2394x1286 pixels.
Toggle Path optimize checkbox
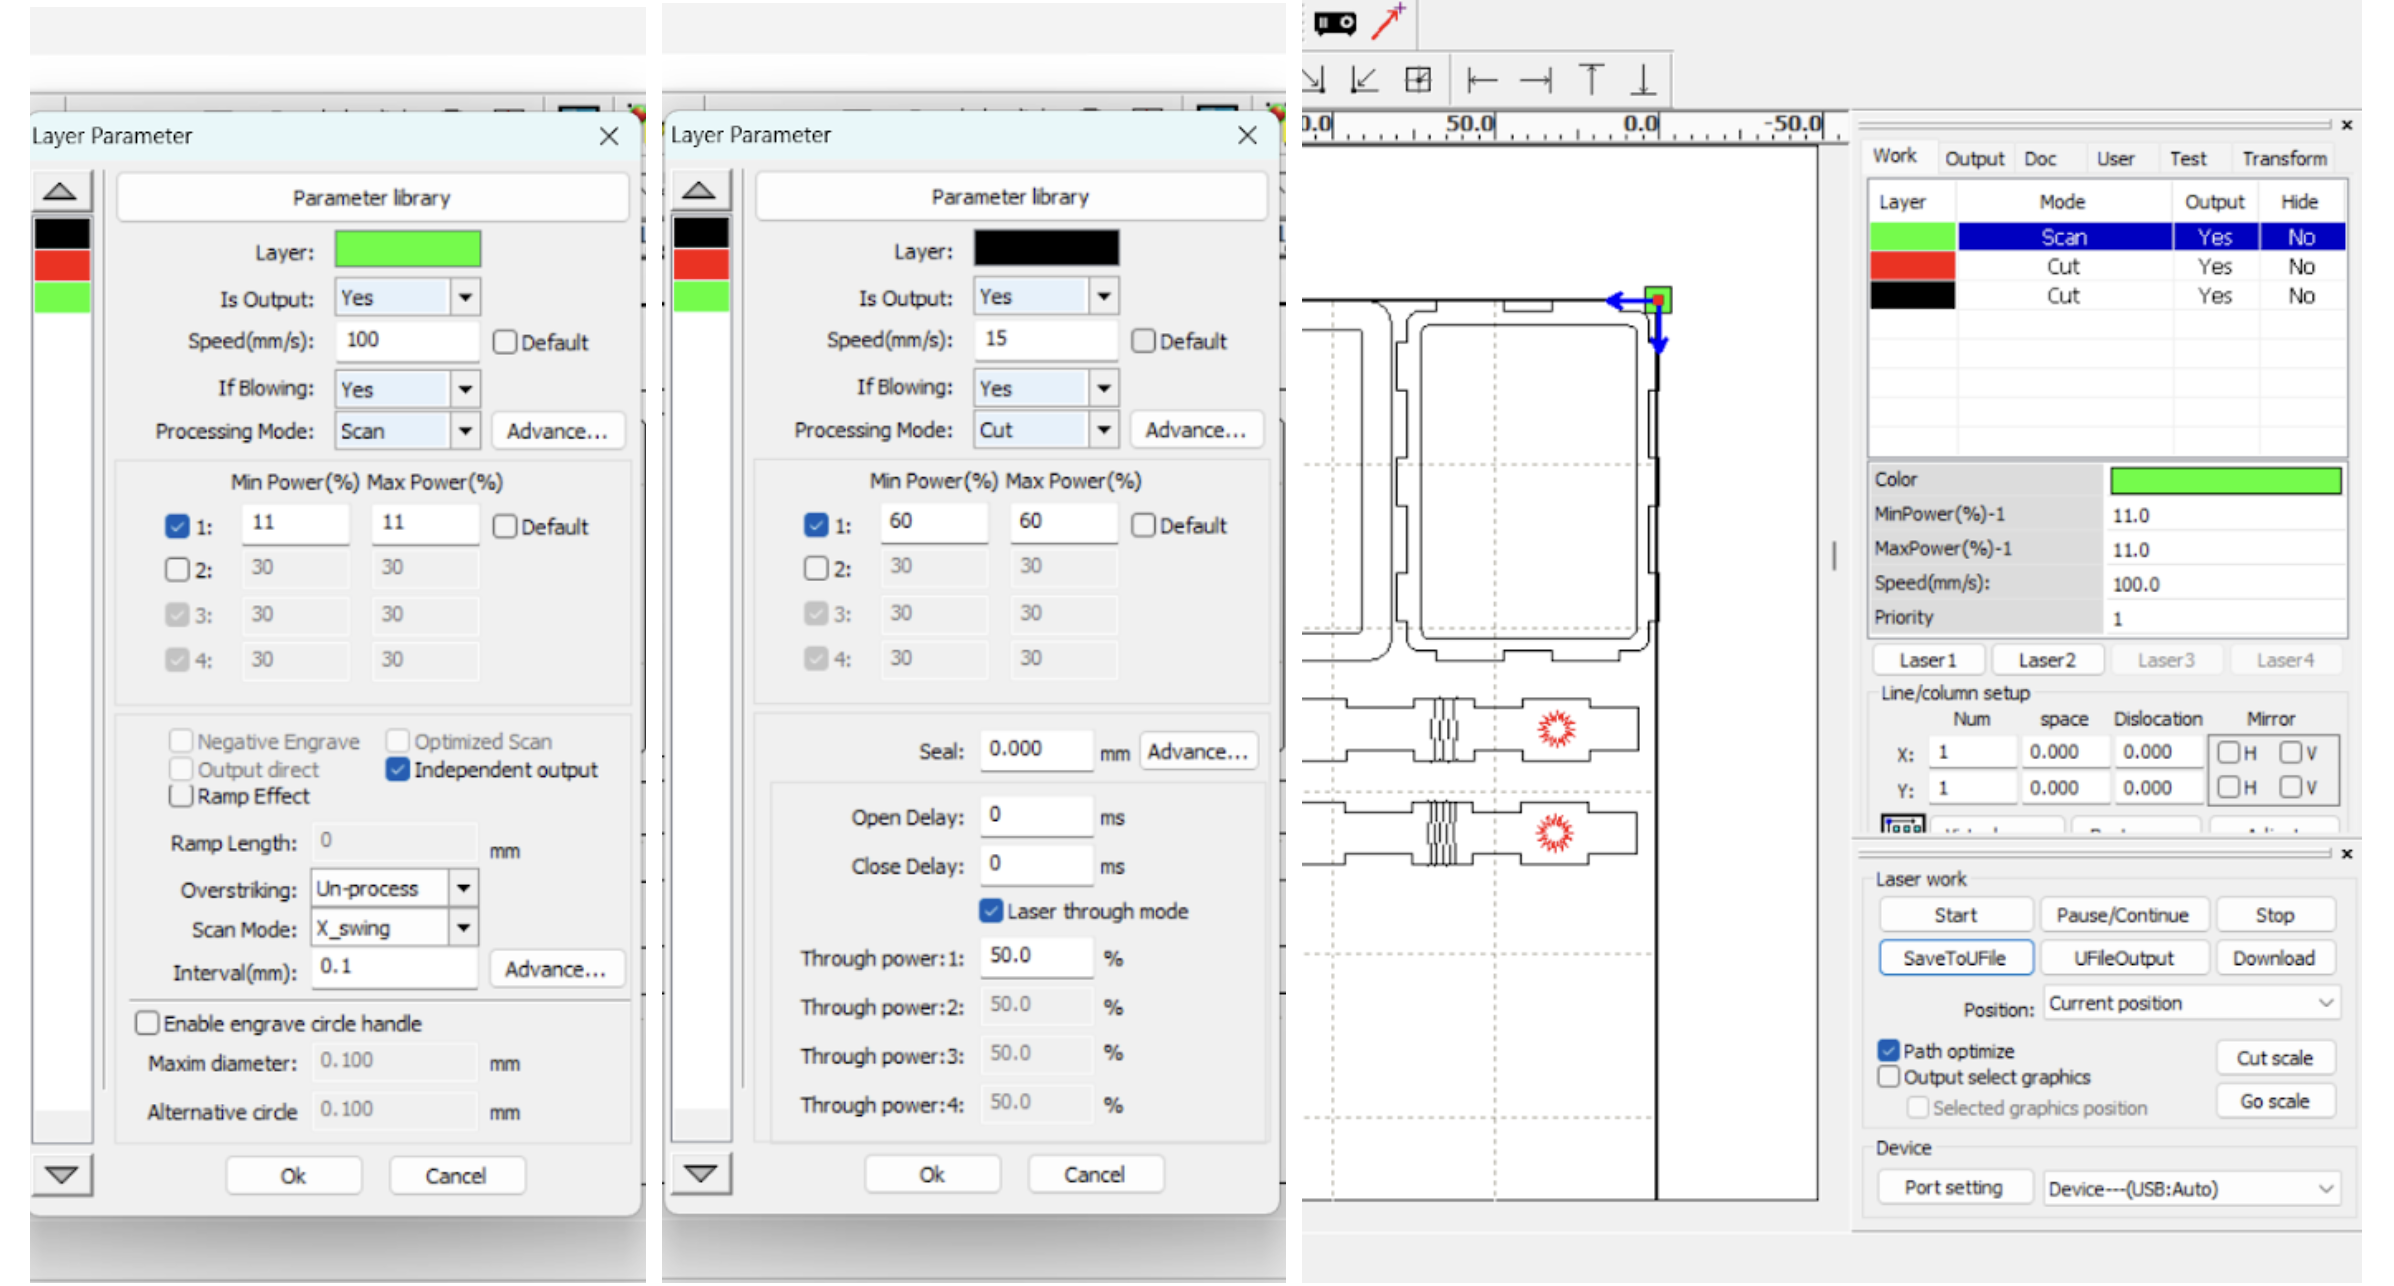tap(1888, 1051)
